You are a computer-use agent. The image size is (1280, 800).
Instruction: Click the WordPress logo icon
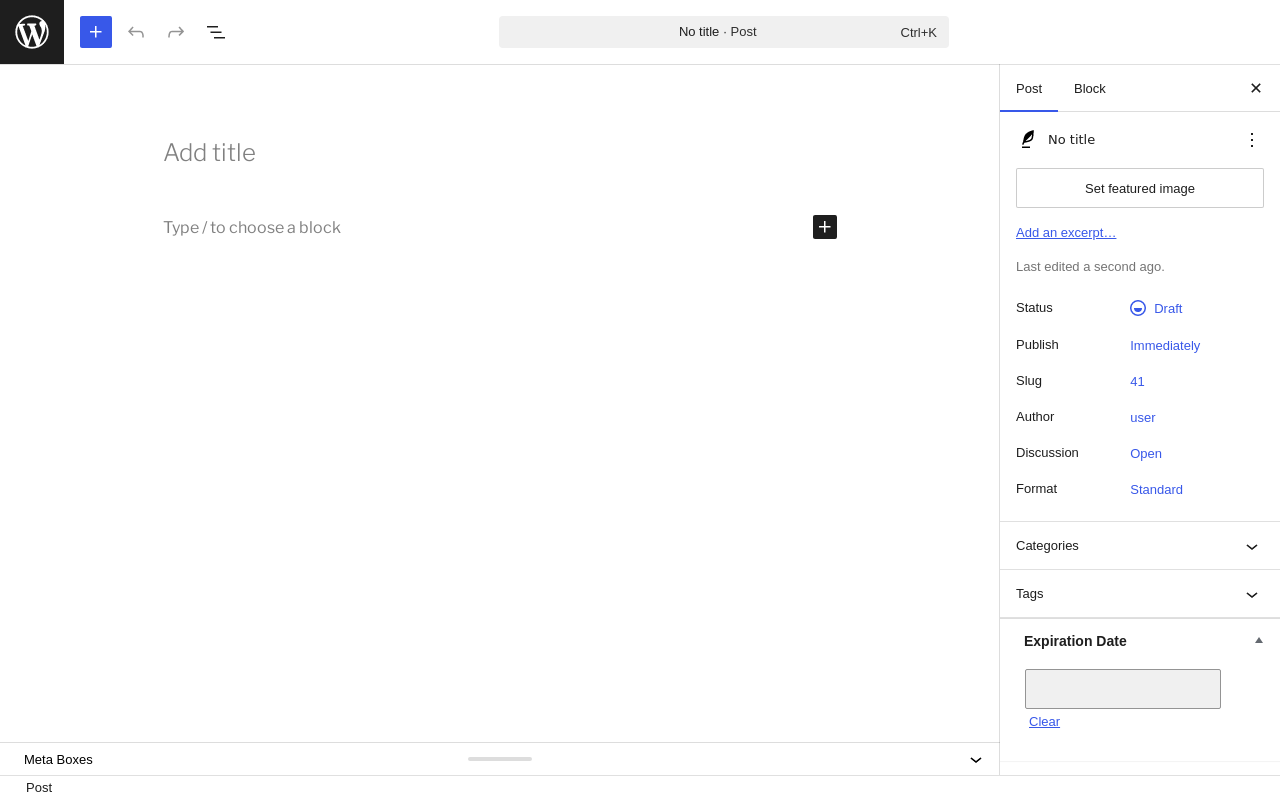32,32
